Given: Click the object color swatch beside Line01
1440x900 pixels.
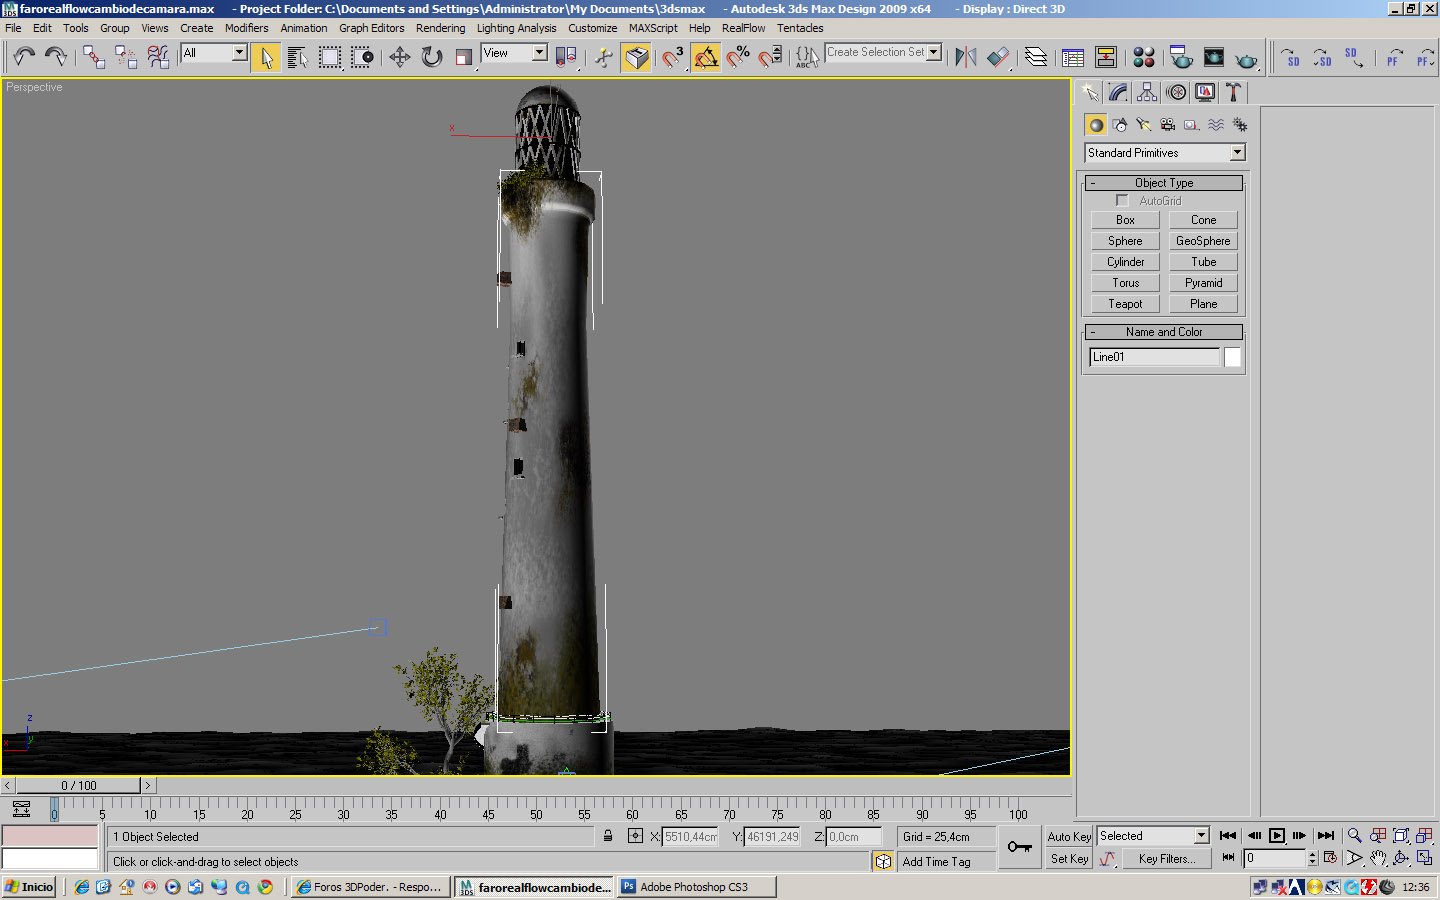Looking at the screenshot, I should [1233, 357].
